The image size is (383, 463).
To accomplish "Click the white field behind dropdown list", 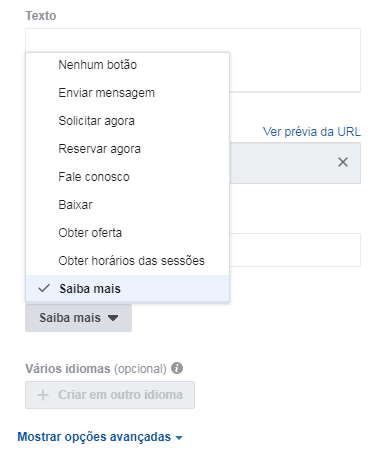I will [x=295, y=250].
